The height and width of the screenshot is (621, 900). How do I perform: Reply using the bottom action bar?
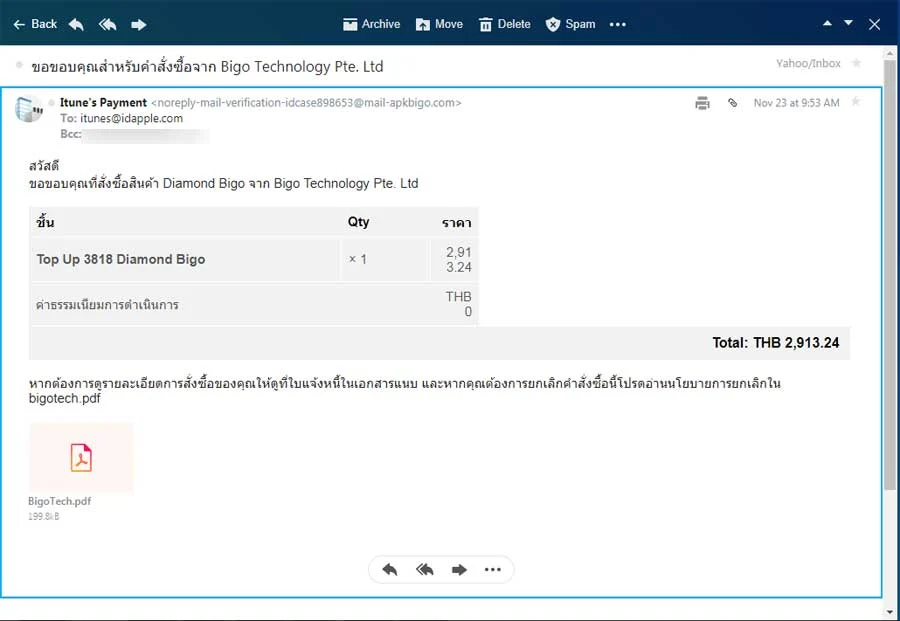(x=390, y=569)
